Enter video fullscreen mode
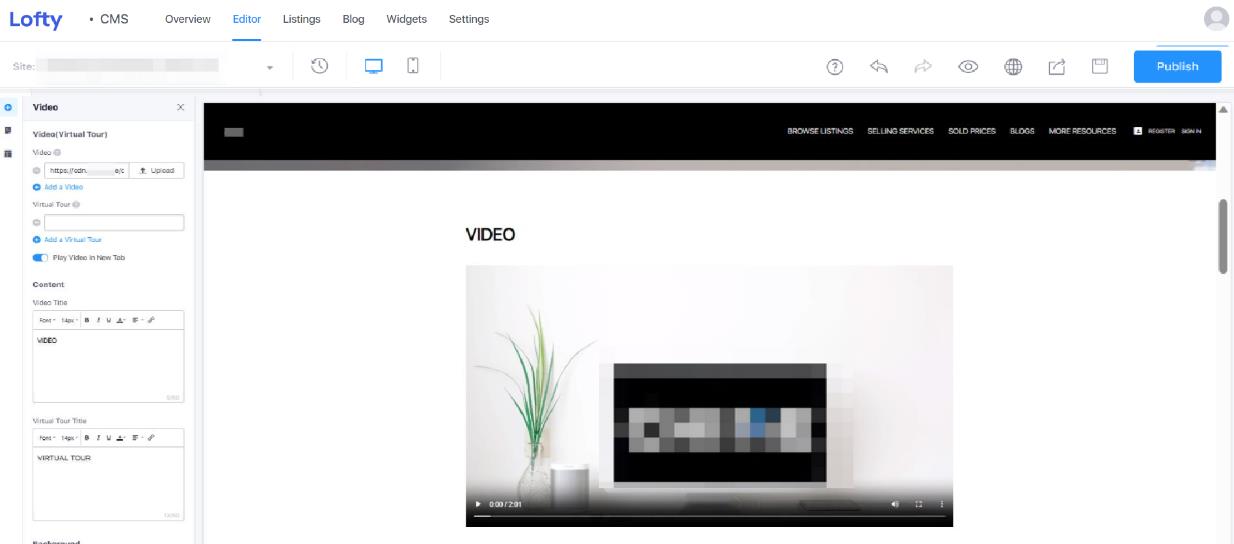 (x=919, y=504)
